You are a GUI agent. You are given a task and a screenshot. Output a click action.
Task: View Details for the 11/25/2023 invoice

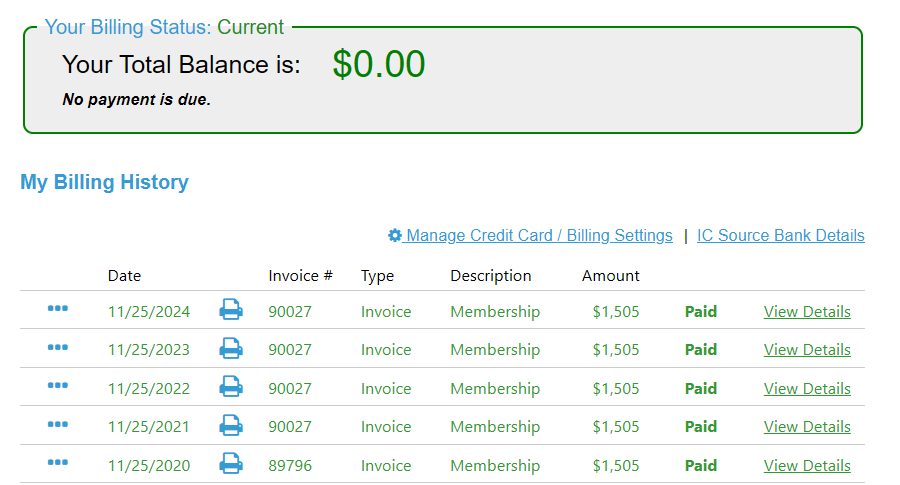click(x=807, y=349)
